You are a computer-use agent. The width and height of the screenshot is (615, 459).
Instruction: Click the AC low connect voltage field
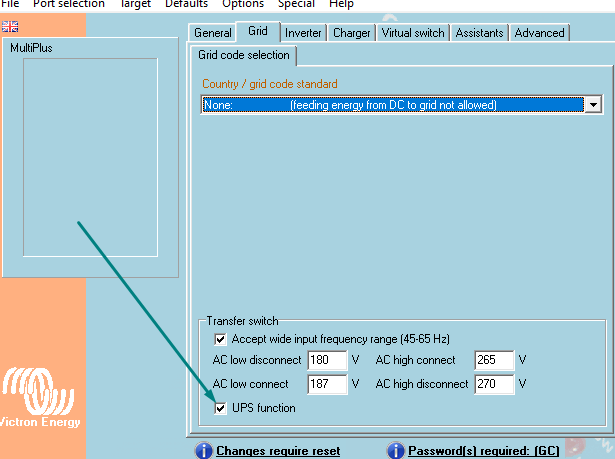pyautogui.click(x=328, y=384)
